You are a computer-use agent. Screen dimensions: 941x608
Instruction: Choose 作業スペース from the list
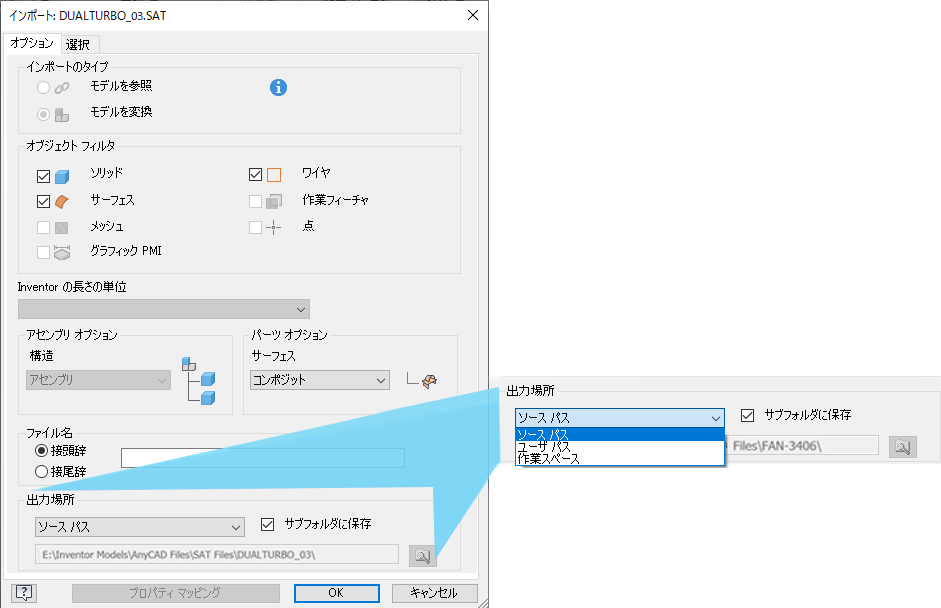click(x=620, y=459)
